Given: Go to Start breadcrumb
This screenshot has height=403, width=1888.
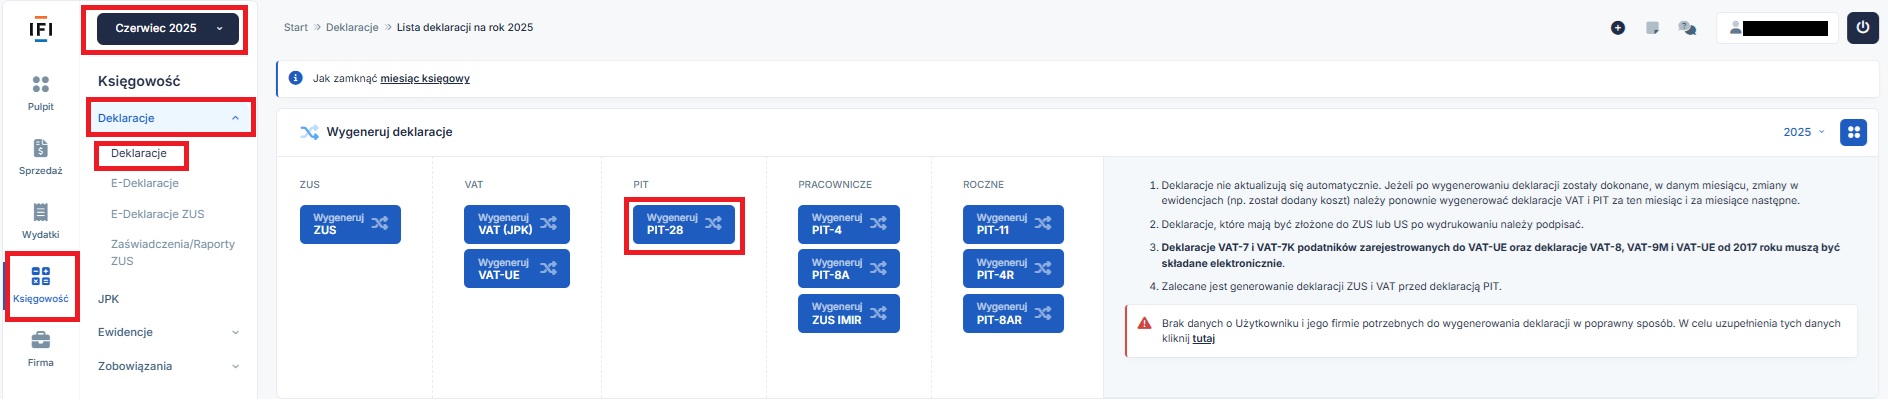Looking at the screenshot, I should (x=296, y=28).
